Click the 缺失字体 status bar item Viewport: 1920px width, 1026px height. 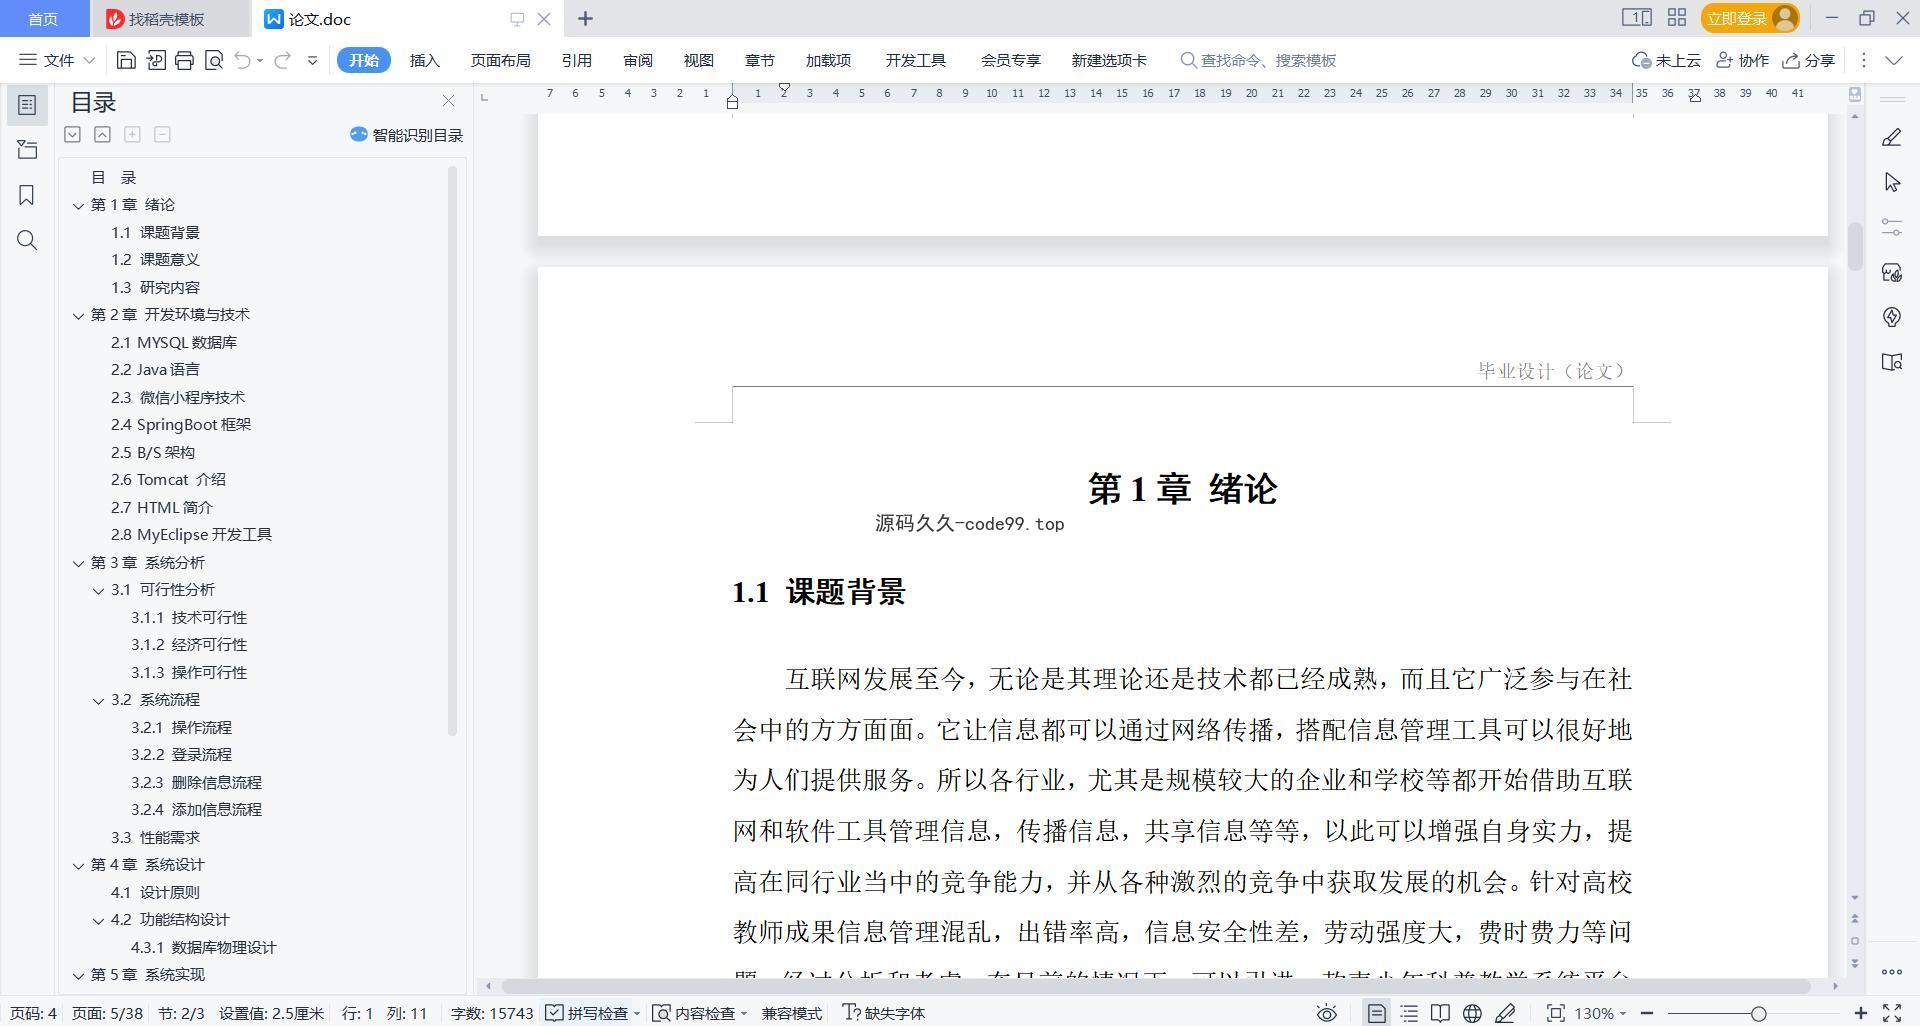[884, 1013]
